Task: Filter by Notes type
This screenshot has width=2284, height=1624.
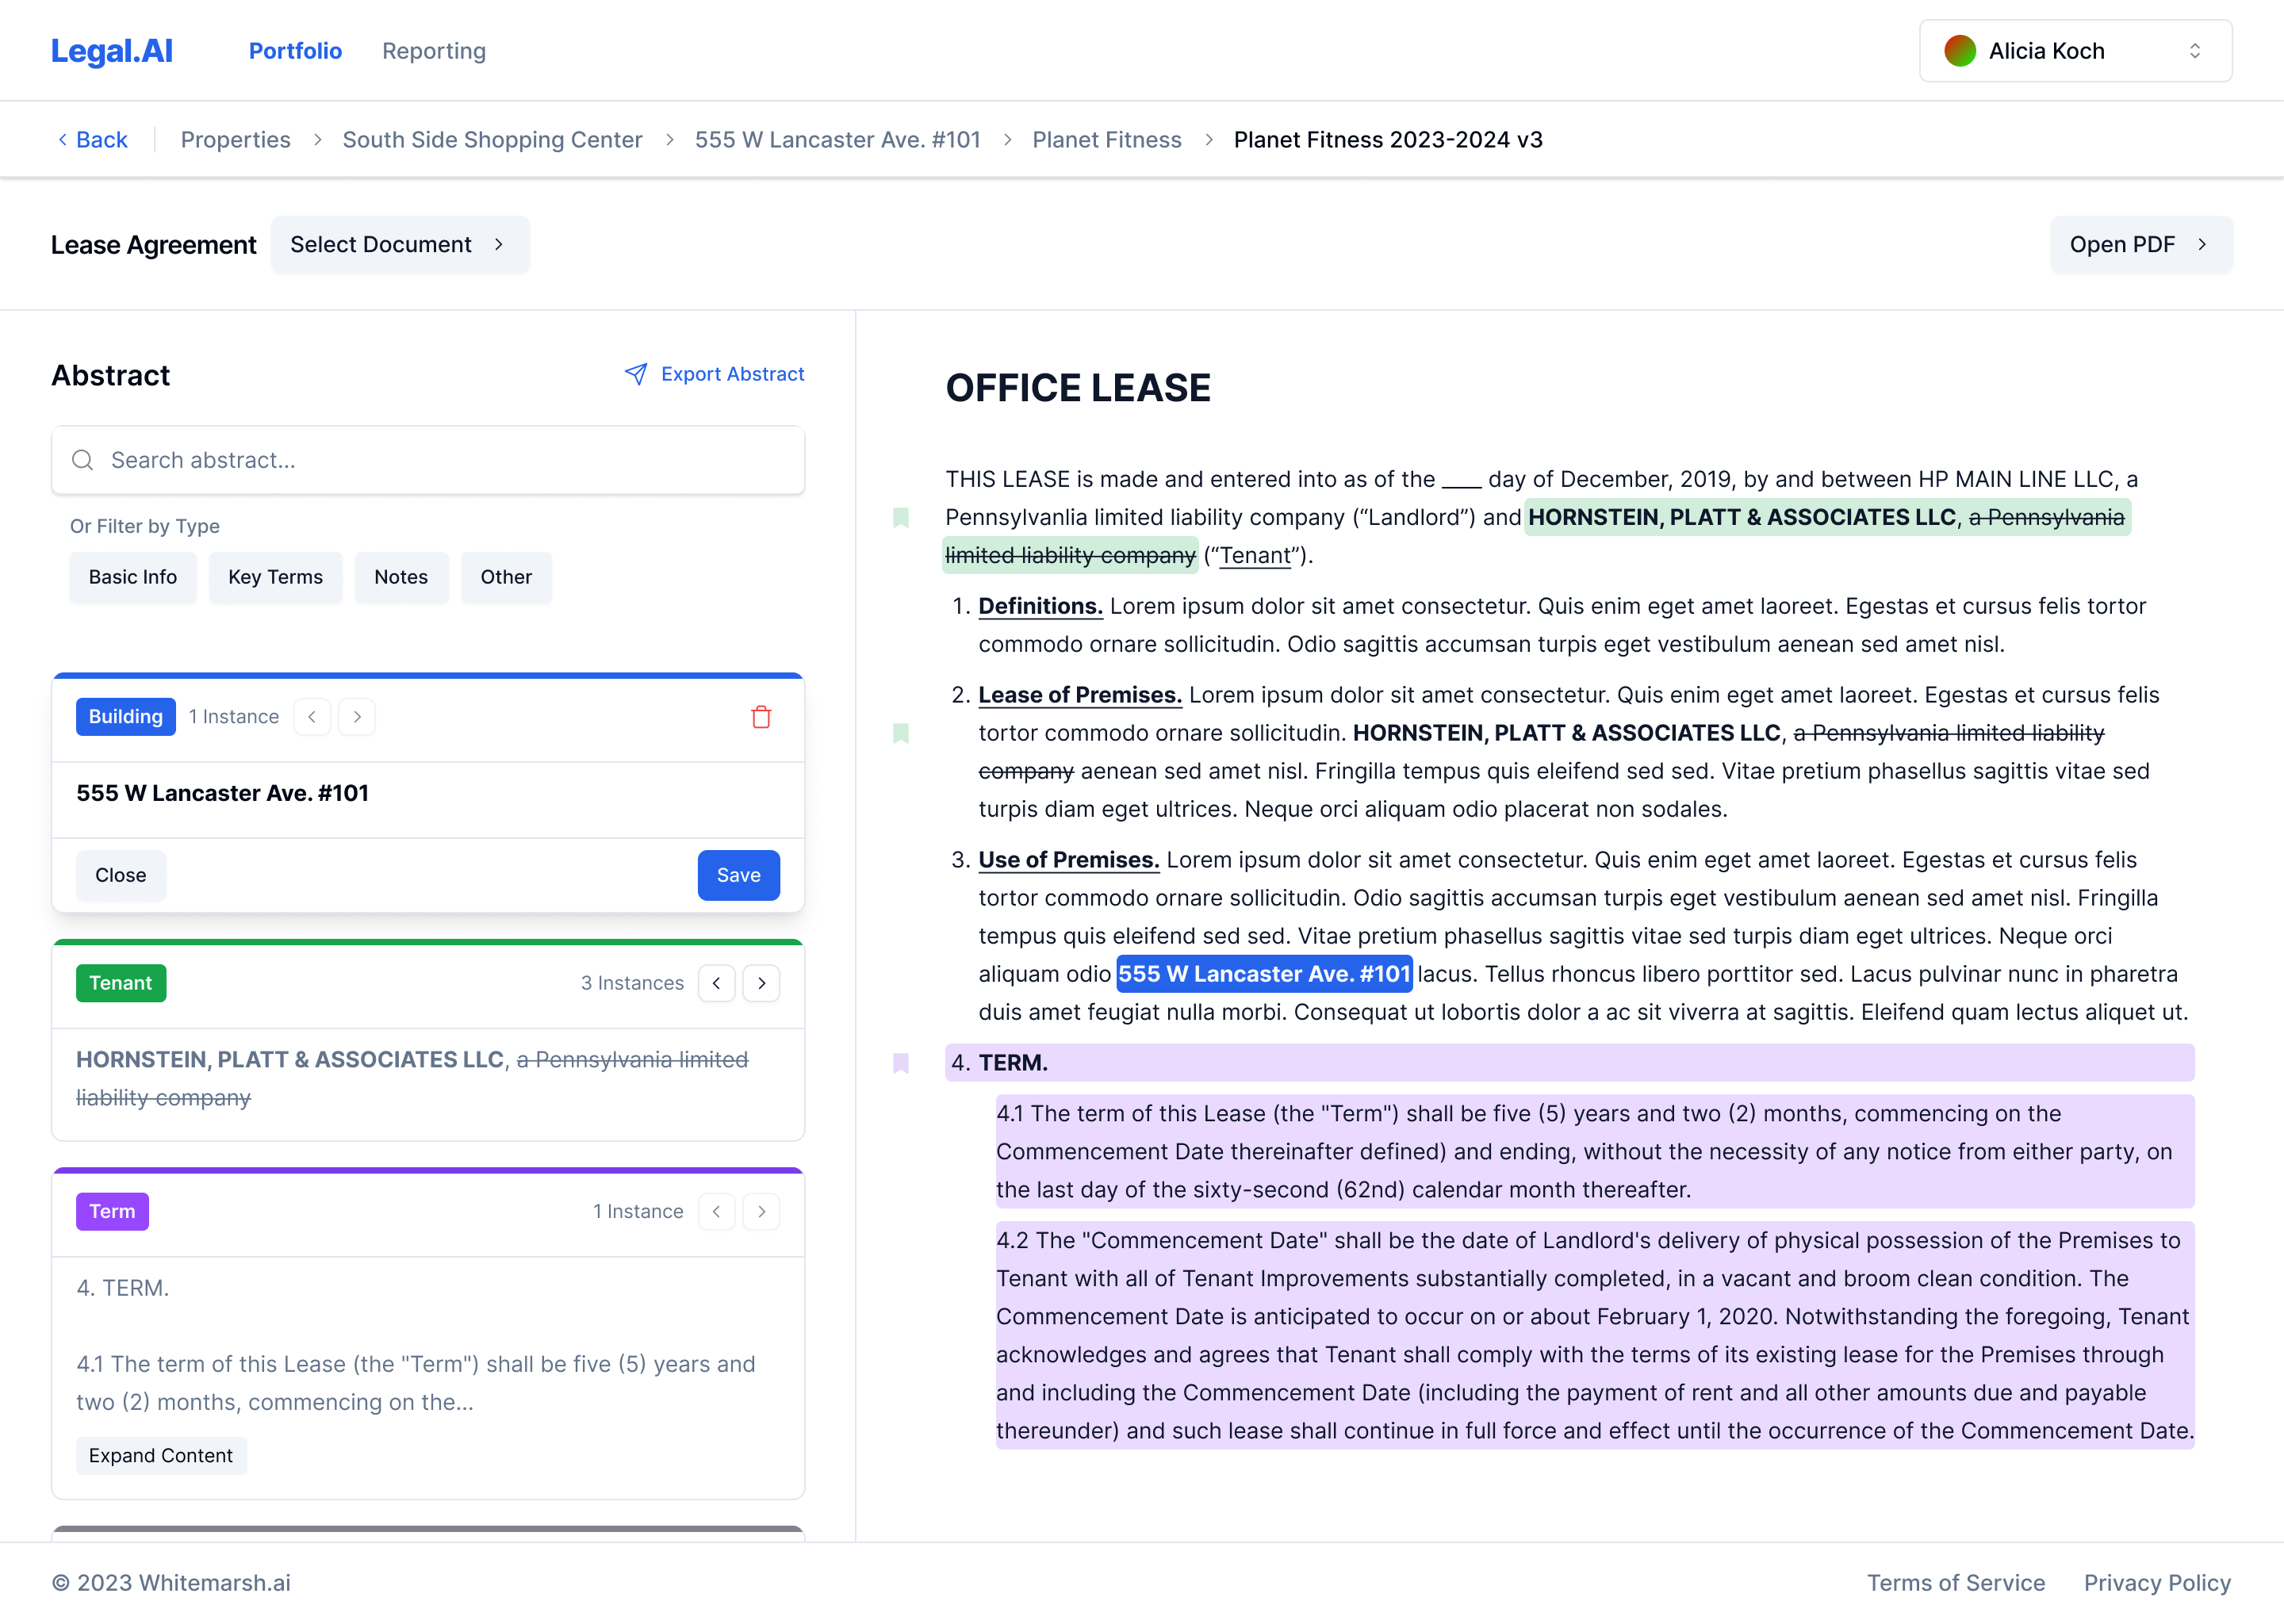Action: tap(401, 577)
